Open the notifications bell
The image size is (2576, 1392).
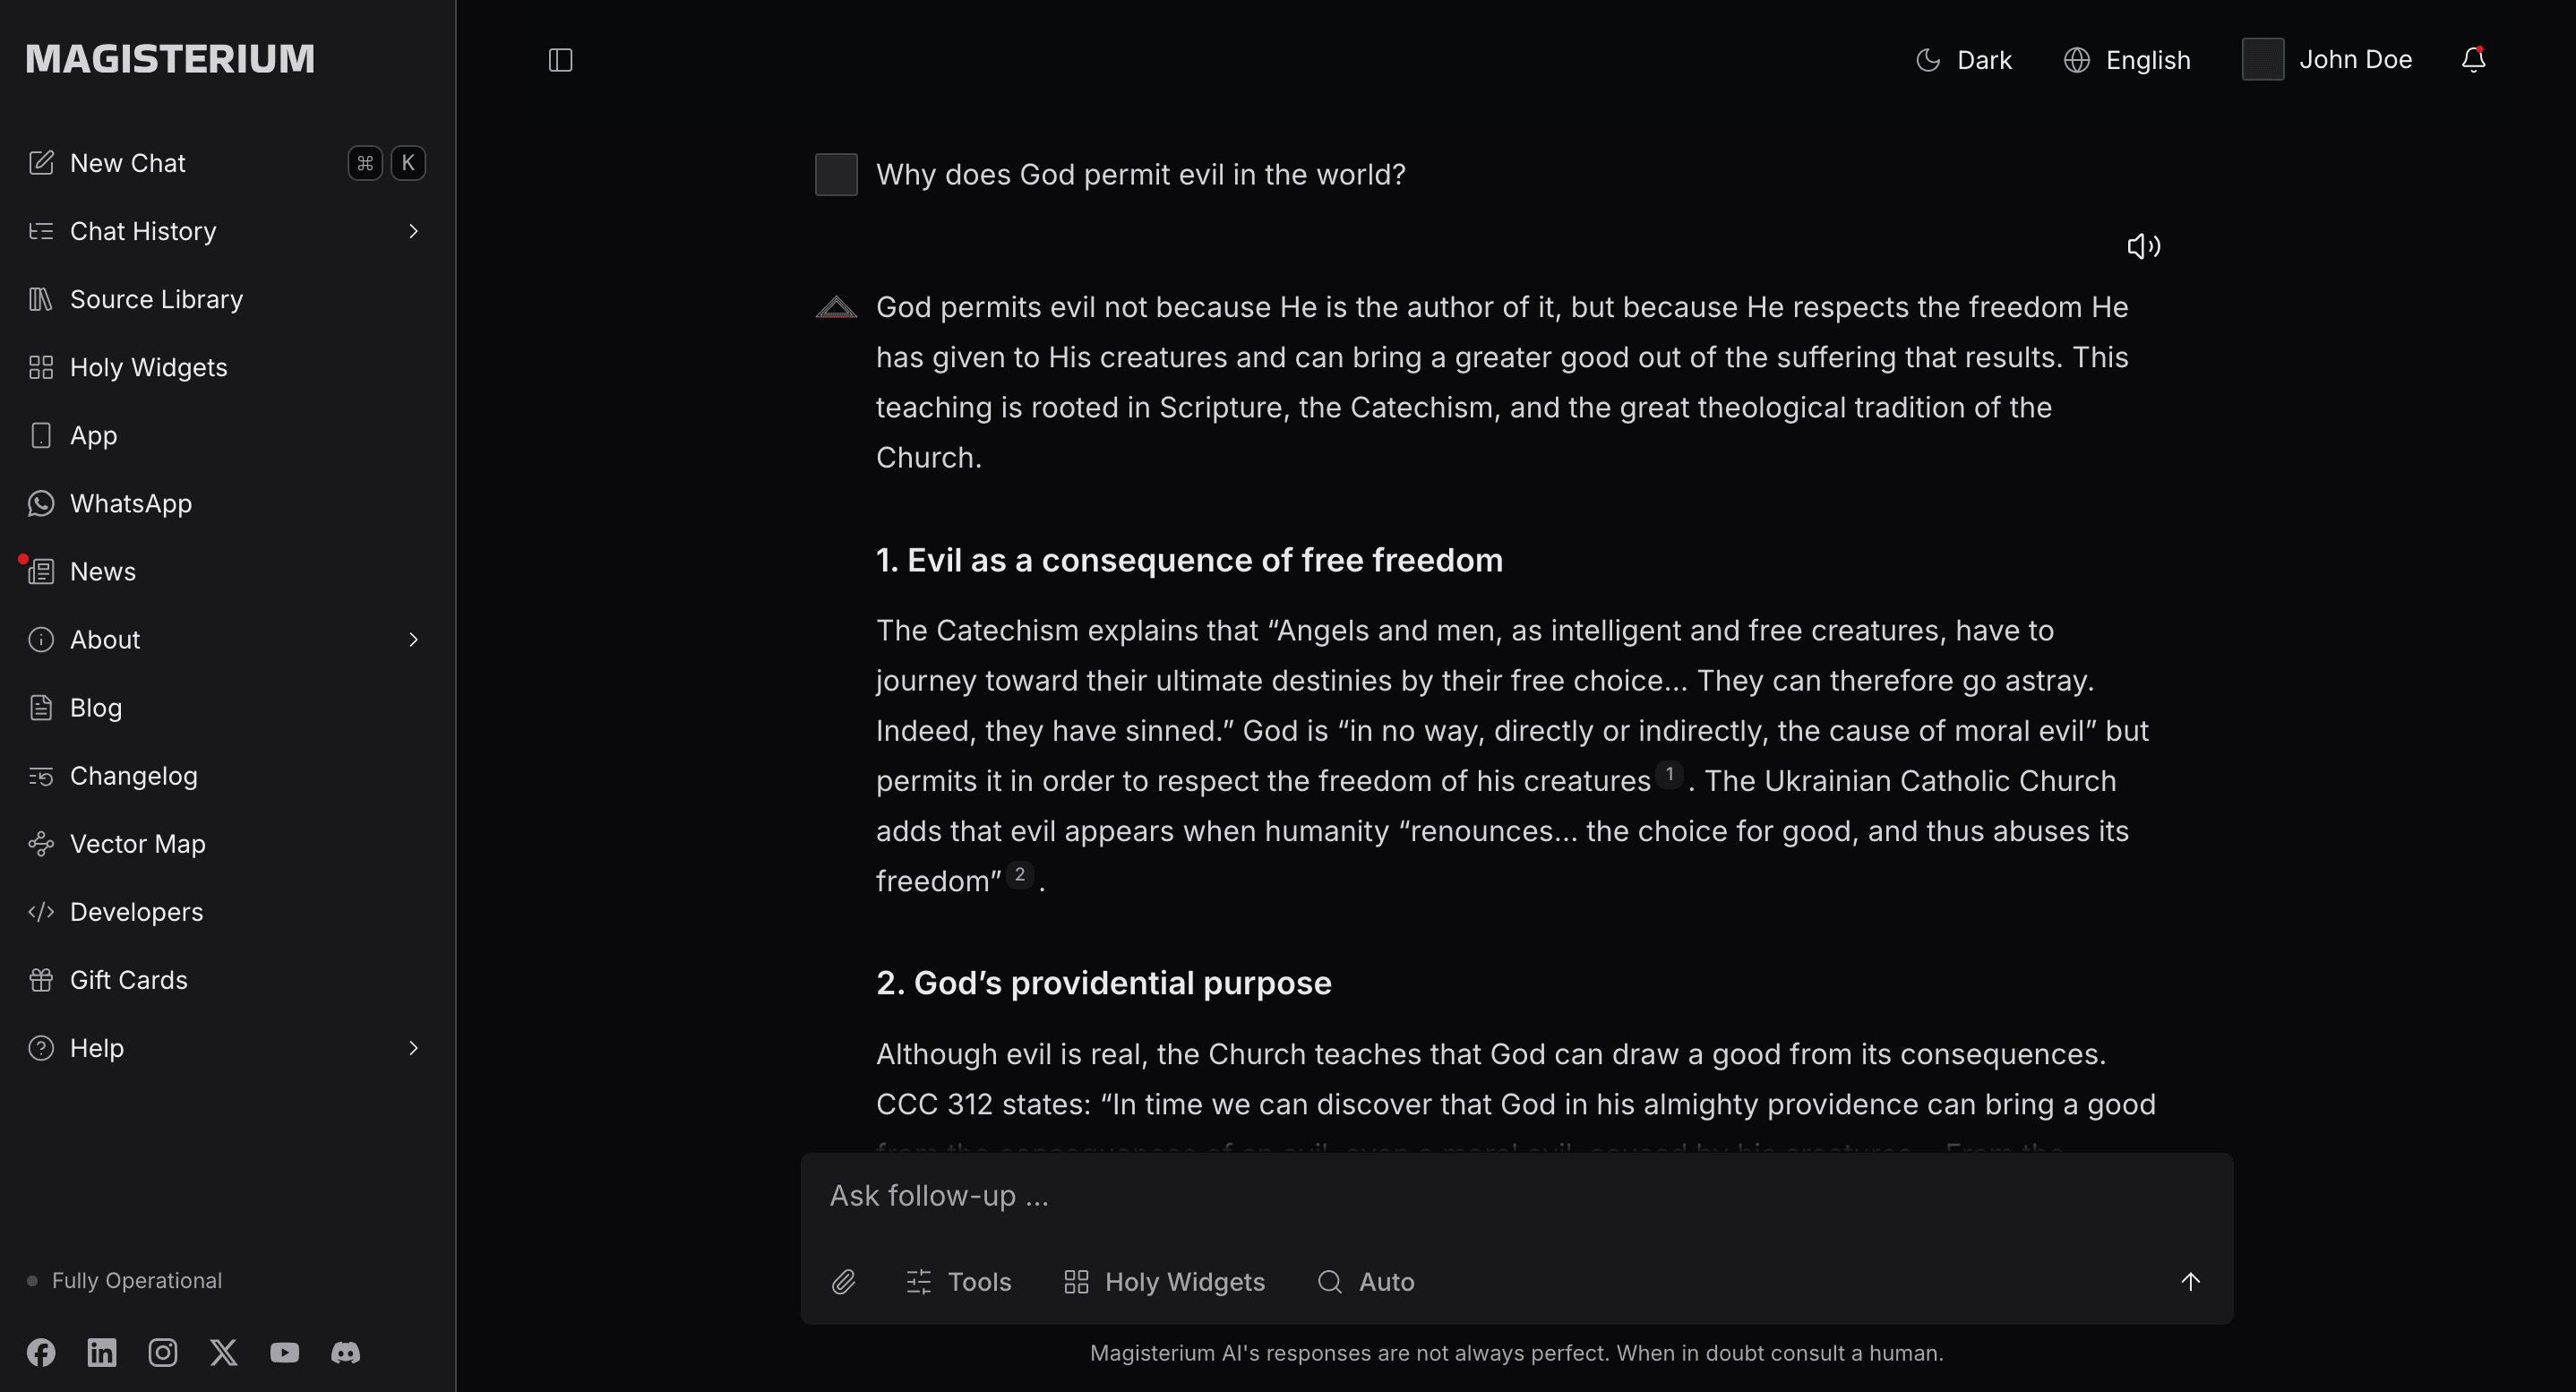pos(2473,60)
